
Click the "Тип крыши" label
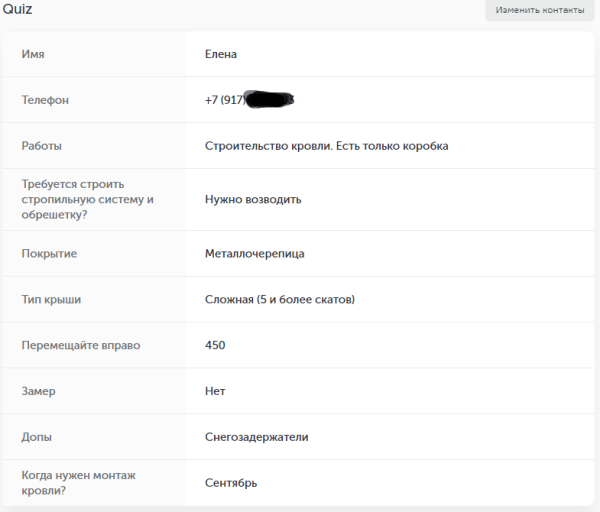point(51,299)
